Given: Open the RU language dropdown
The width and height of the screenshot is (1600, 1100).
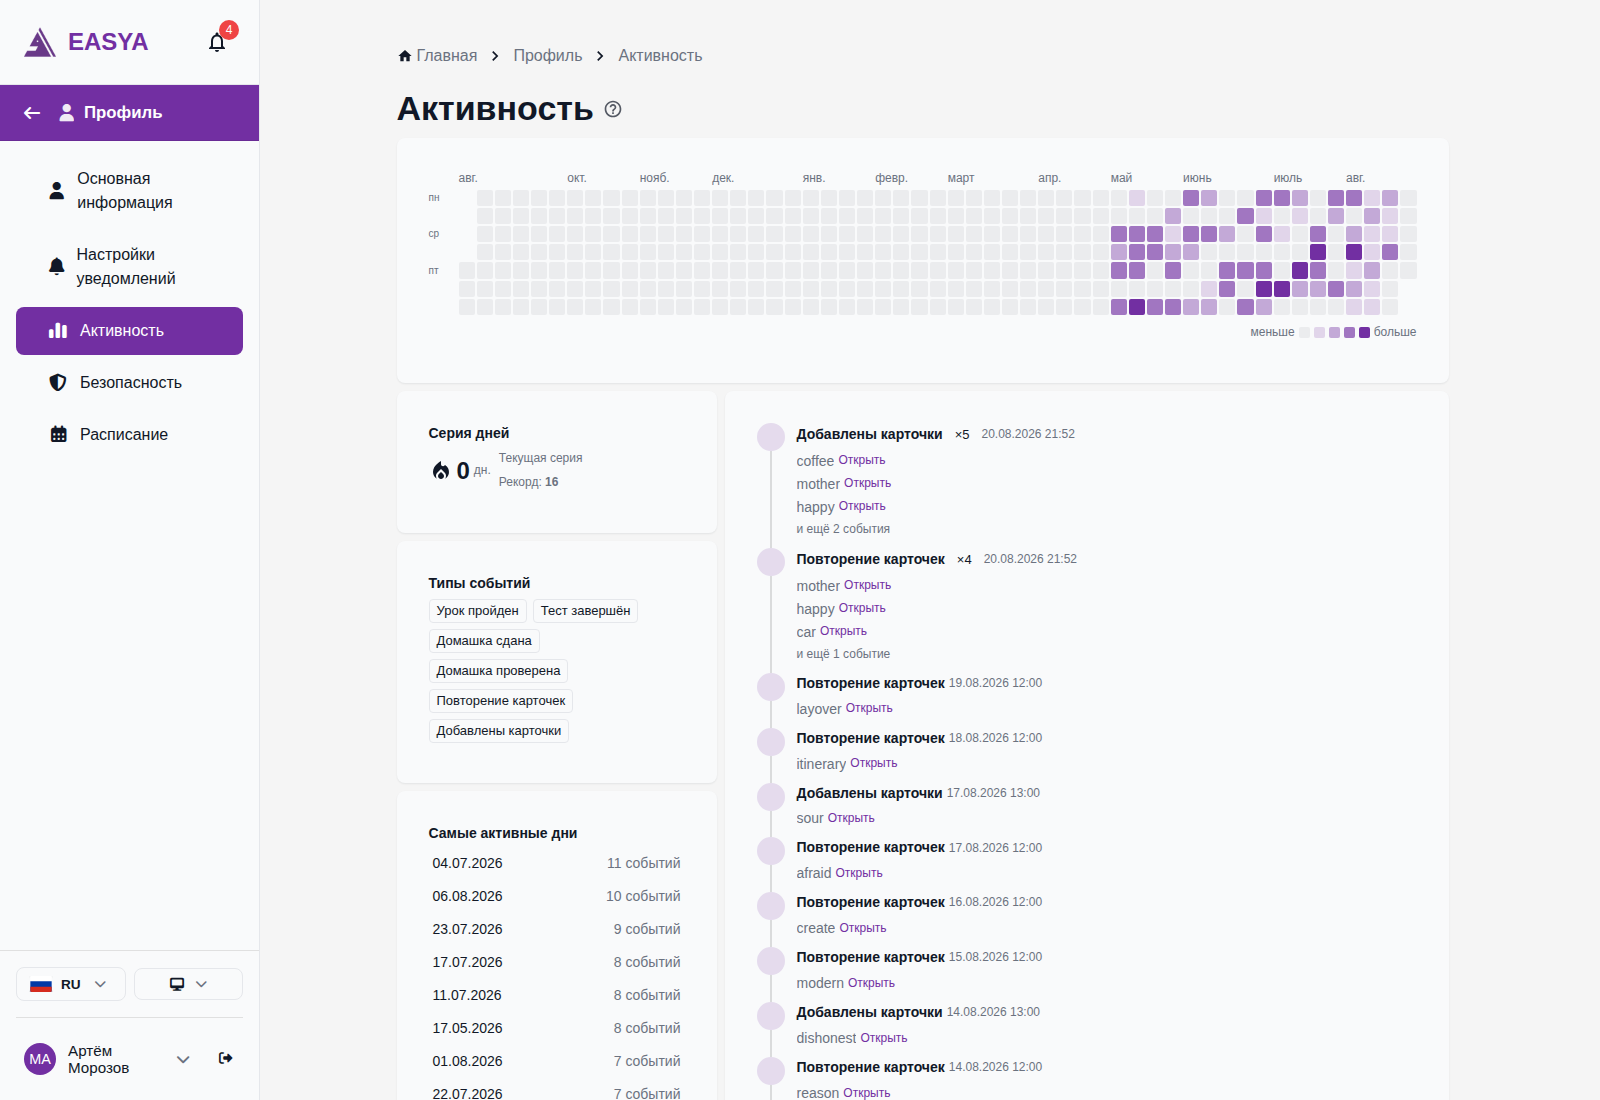Looking at the screenshot, I should click(x=71, y=984).
